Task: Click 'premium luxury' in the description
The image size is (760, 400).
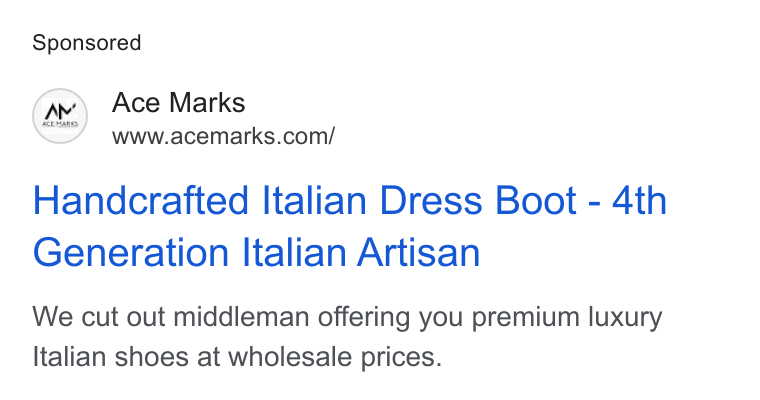Action: (x=567, y=318)
